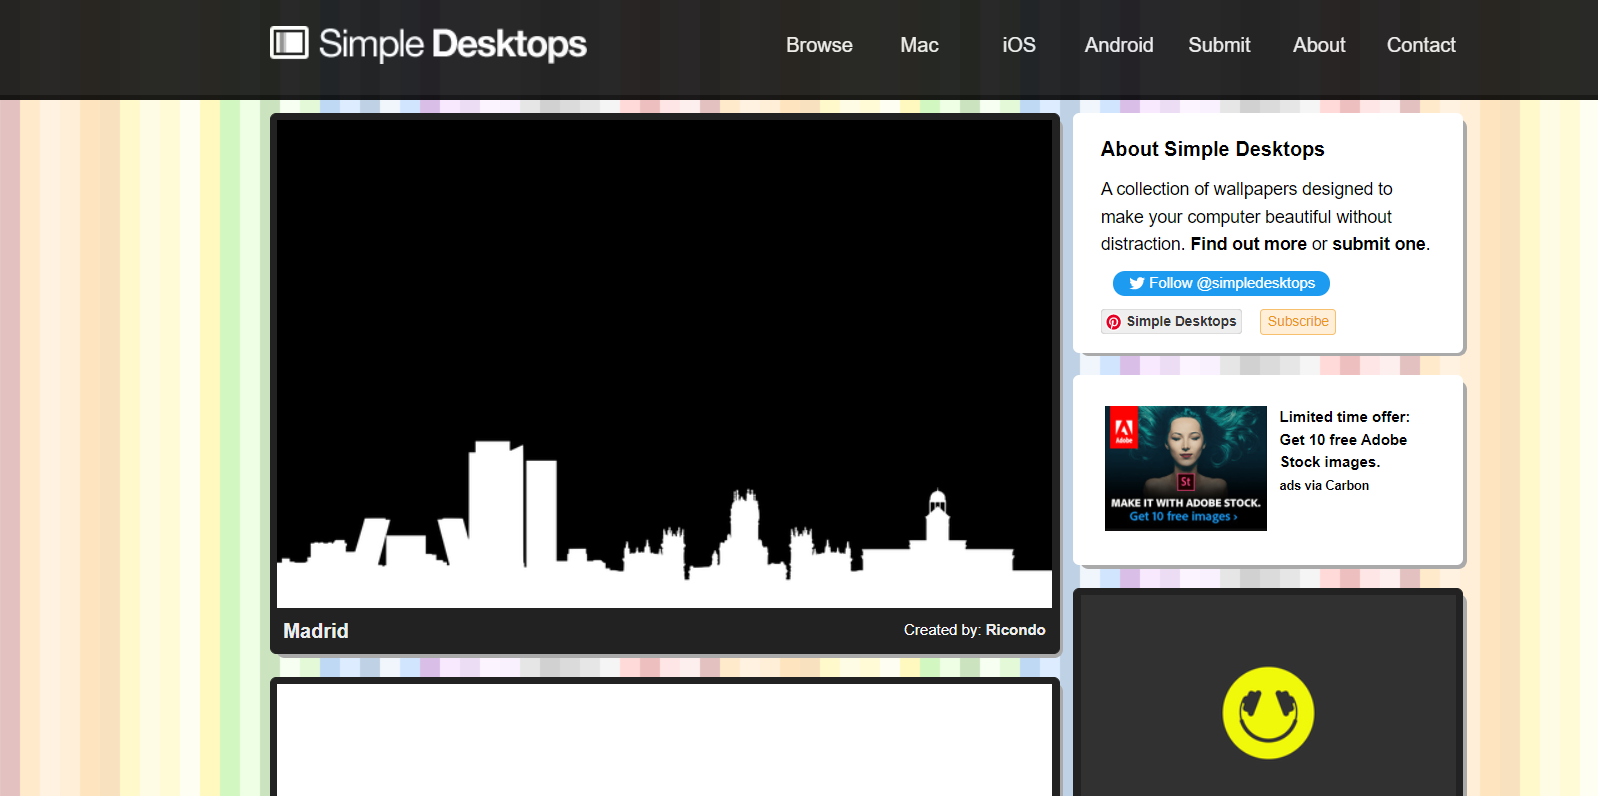
Task: Go to the Submit page
Action: coord(1219,45)
